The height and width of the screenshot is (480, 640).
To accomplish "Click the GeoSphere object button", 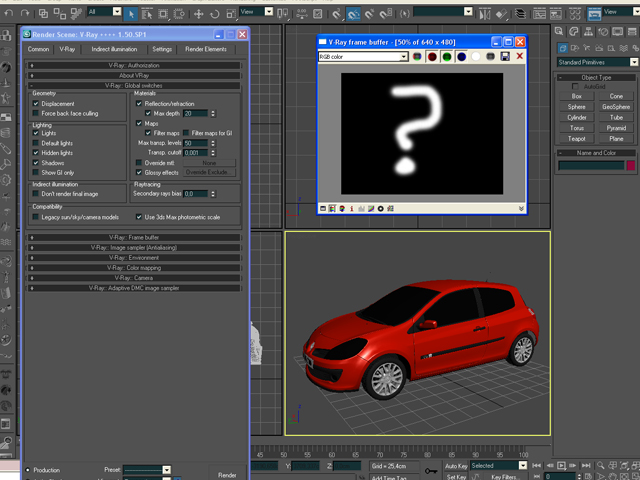I will click(x=616, y=107).
